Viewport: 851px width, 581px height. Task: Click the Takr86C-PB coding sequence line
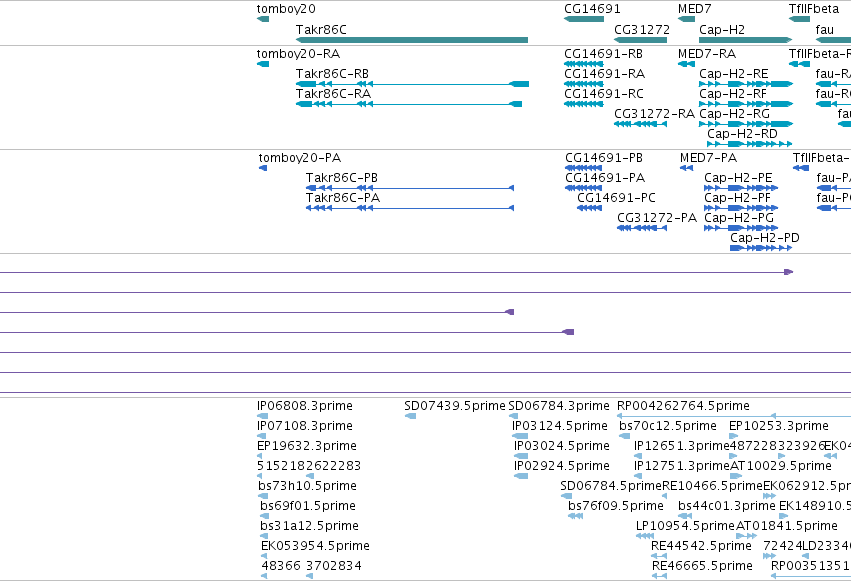(410, 188)
